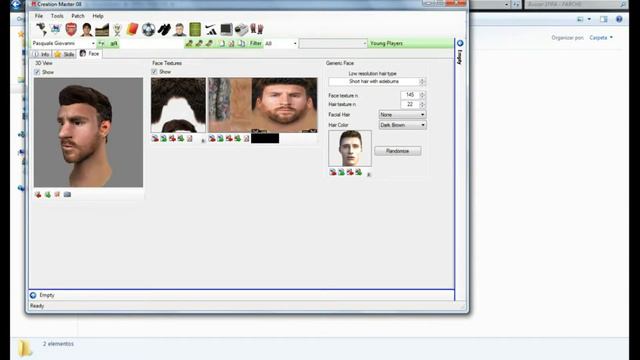Viewport: 640px width, 360px height.
Task: Open the green pitch Formations icon
Action: (x=195, y=29)
